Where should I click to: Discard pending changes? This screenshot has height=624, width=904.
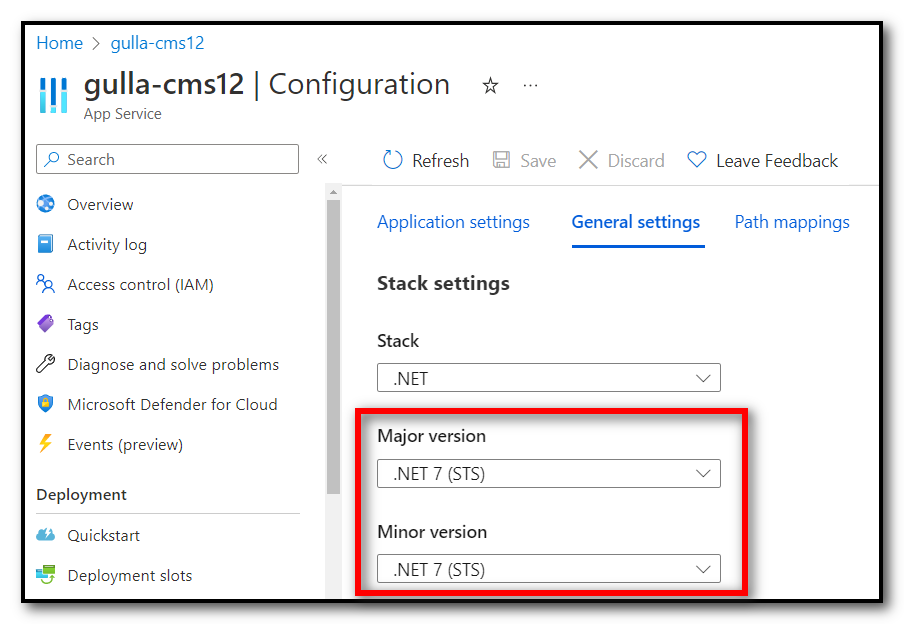coord(621,160)
